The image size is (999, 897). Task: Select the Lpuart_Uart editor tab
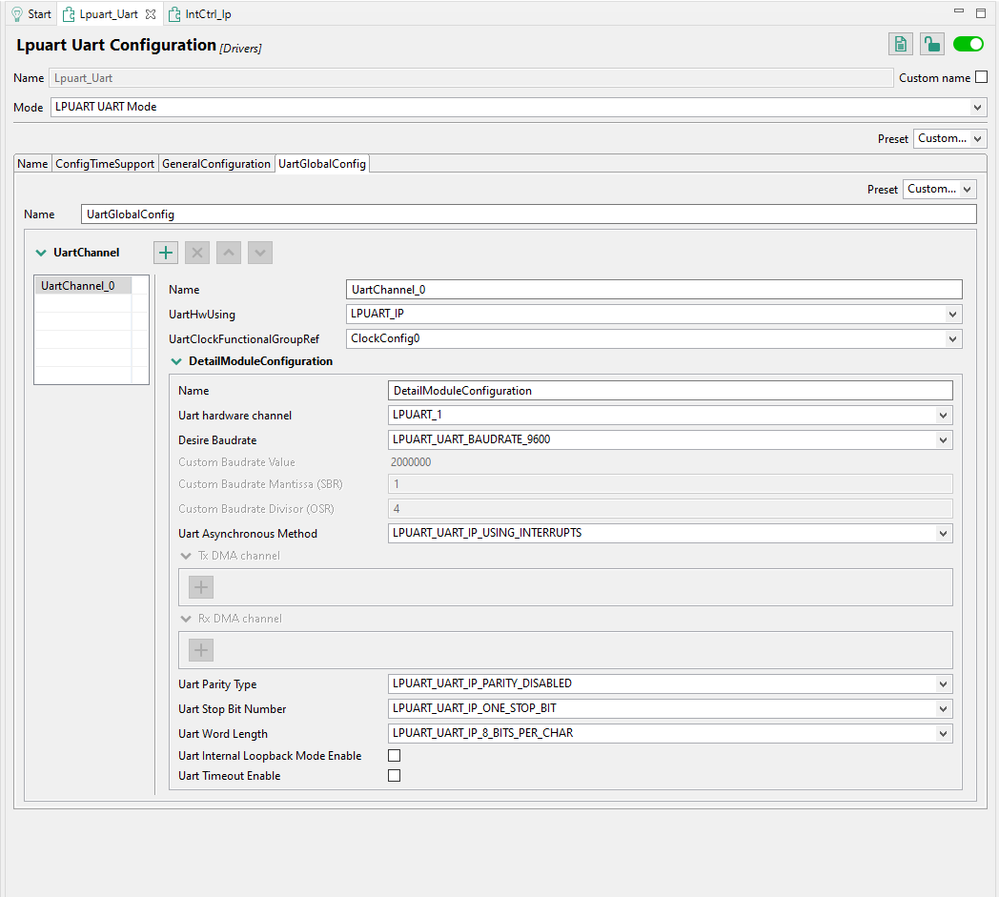click(x=109, y=14)
